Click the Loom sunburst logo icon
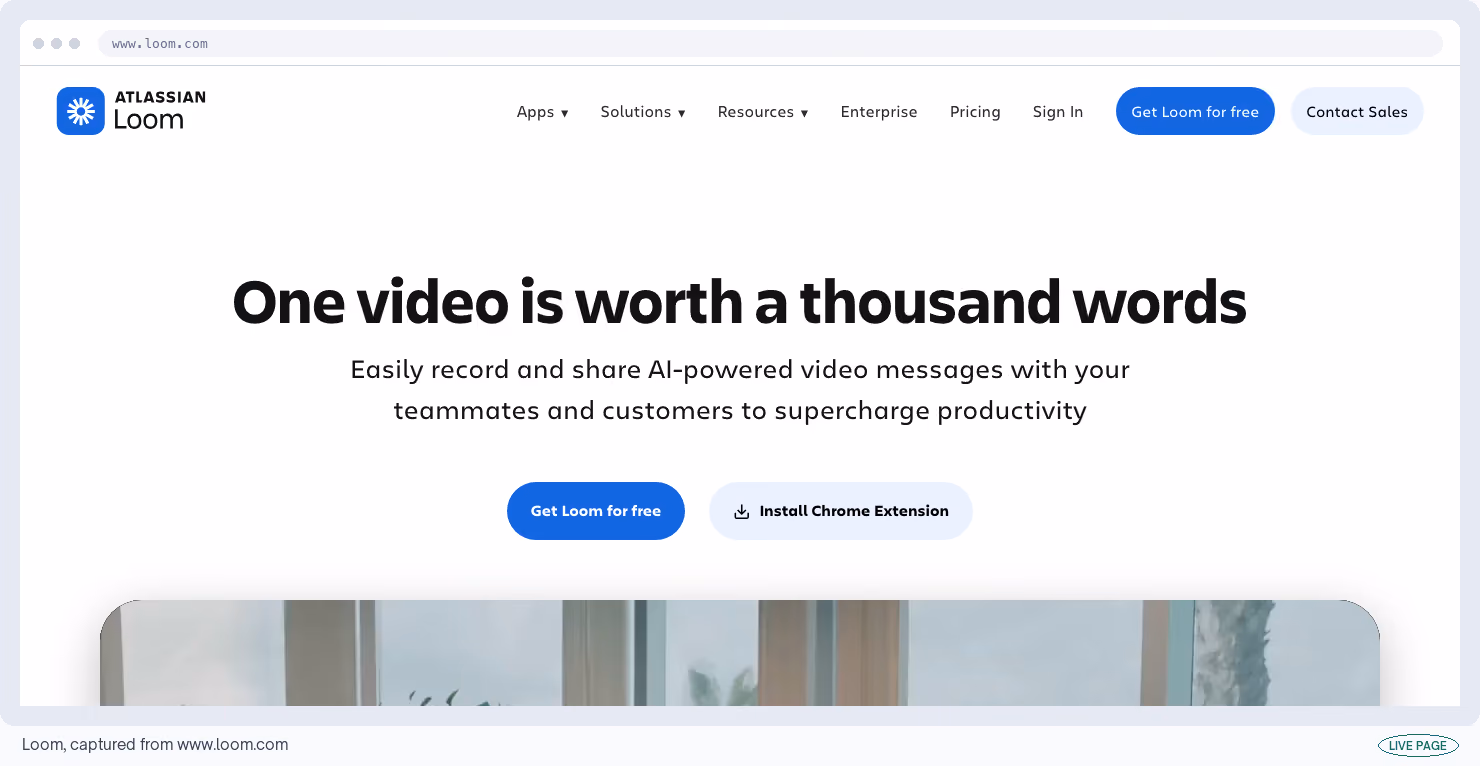 (x=81, y=111)
